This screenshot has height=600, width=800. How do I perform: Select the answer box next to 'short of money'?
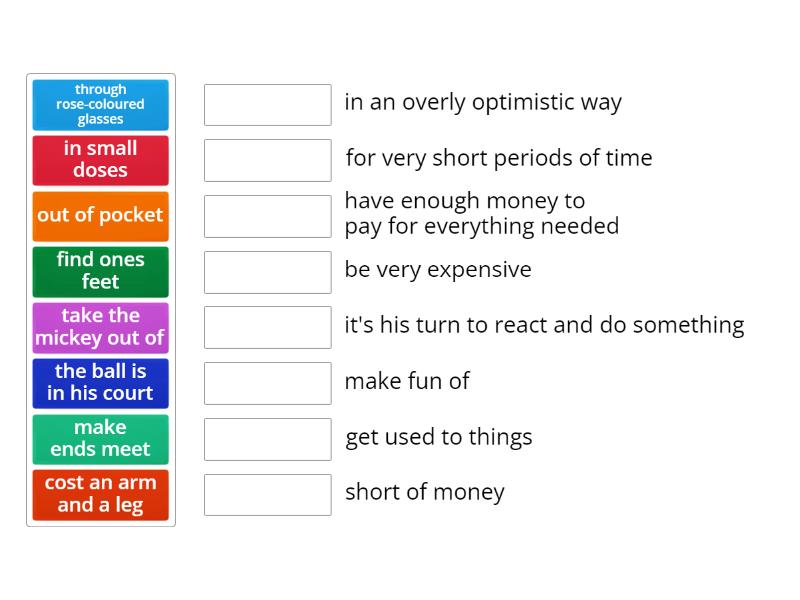[x=266, y=496]
